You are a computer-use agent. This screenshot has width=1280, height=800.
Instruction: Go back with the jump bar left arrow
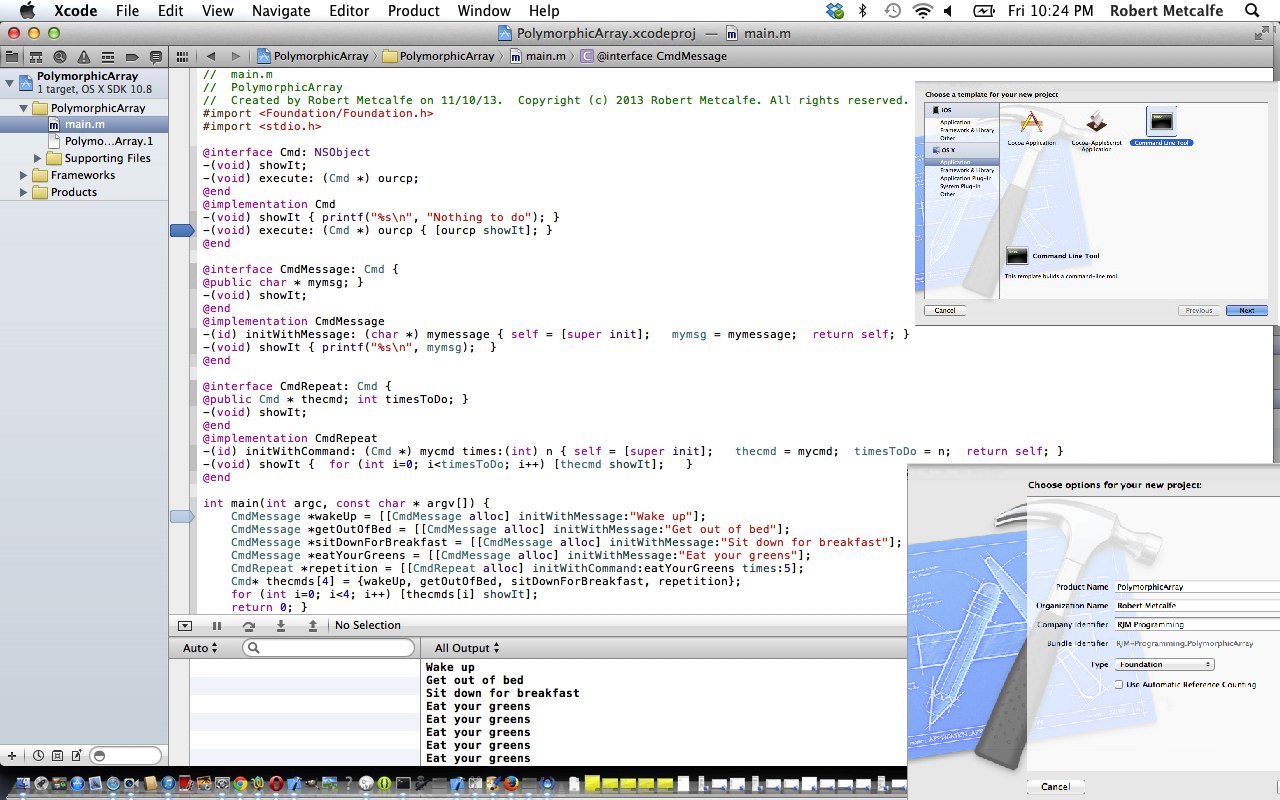(x=211, y=57)
